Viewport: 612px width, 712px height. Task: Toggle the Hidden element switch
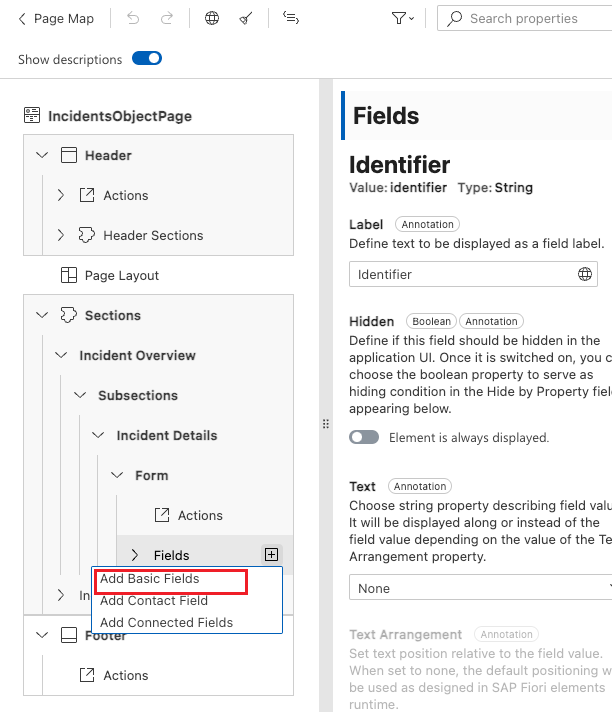click(x=364, y=437)
